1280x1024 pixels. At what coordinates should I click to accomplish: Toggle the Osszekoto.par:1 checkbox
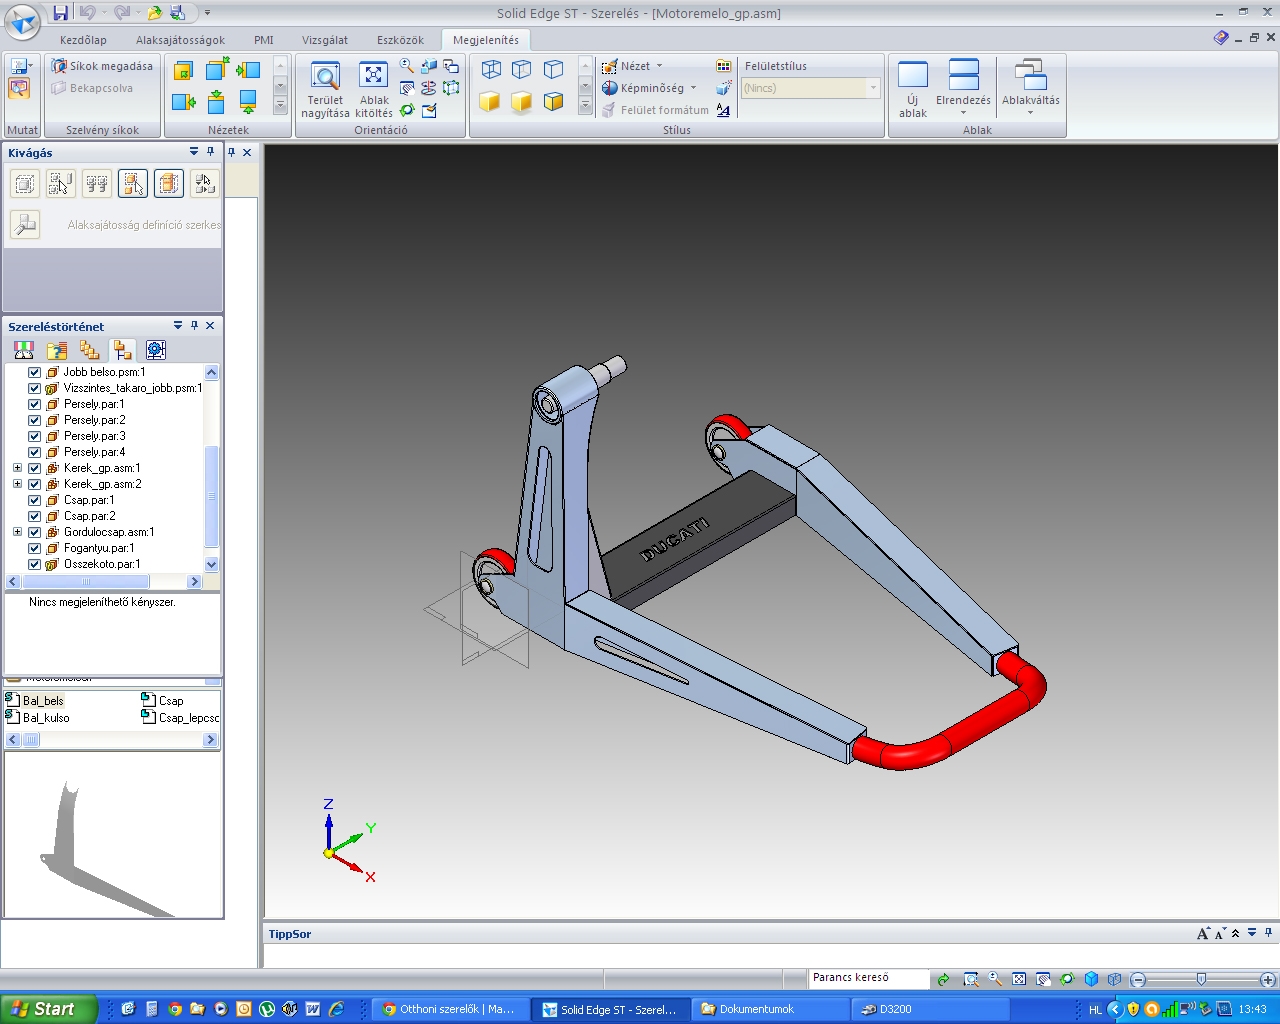point(35,564)
